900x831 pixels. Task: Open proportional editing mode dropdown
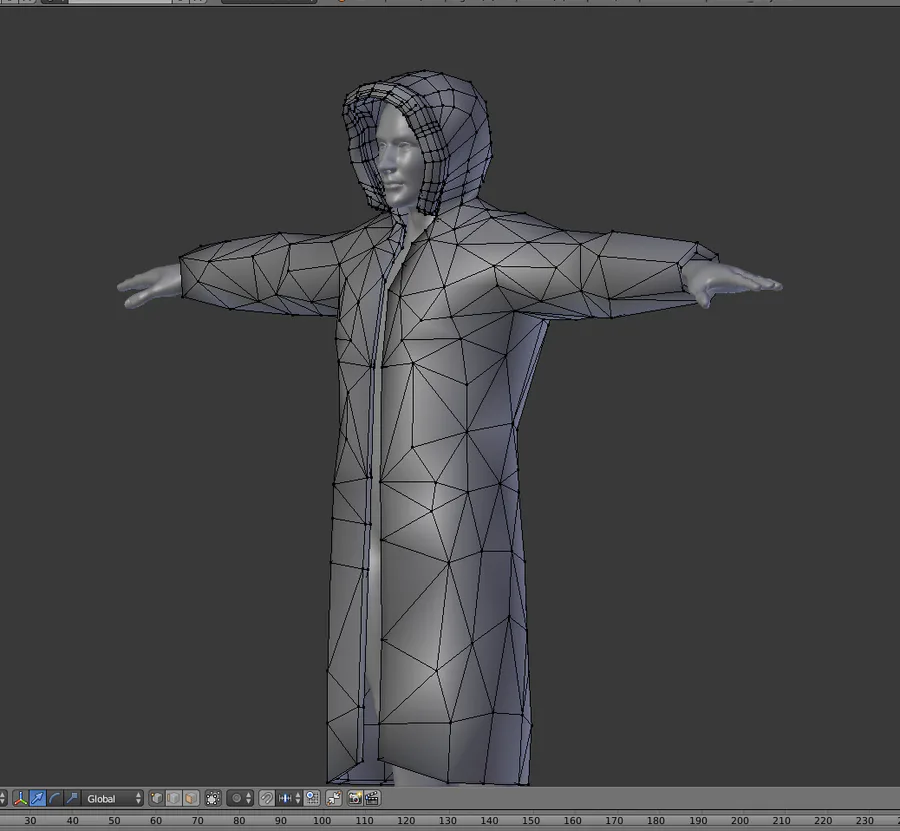(x=240, y=798)
